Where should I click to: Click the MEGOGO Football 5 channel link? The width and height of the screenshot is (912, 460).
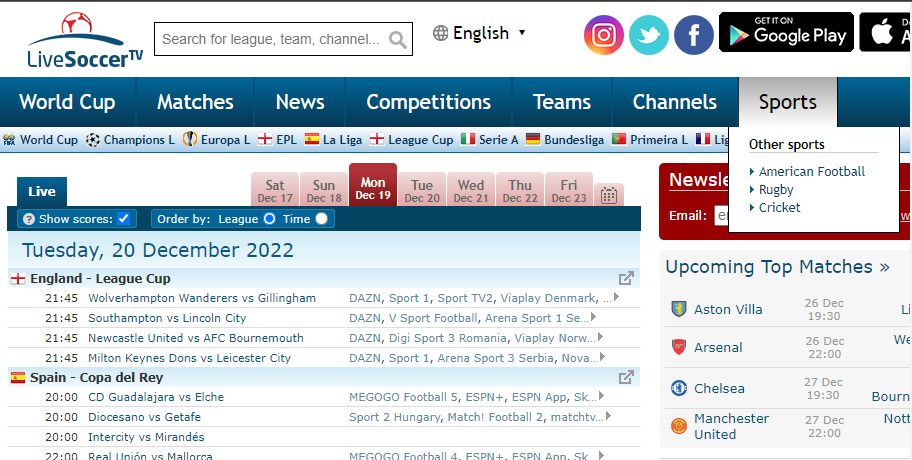coord(403,397)
